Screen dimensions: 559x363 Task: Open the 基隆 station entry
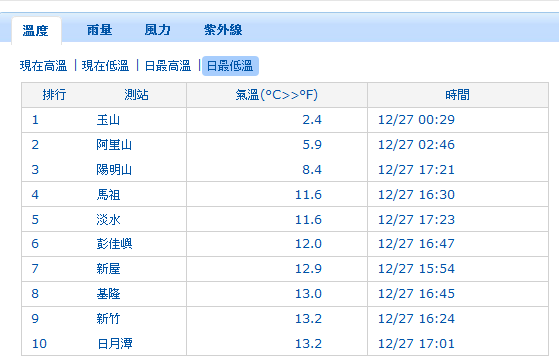pyautogui.click(x=108, y=294)
